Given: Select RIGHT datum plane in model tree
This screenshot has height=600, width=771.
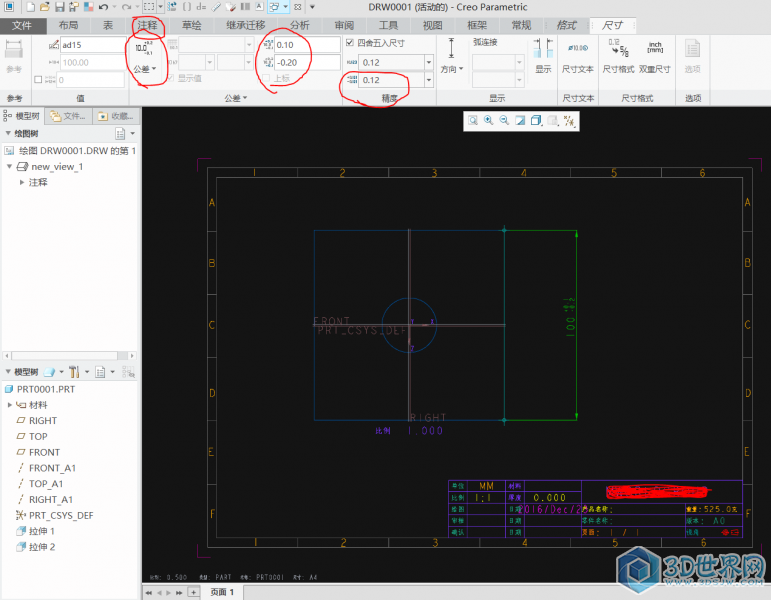Looking at the screenshot, I should coord(43,420).
